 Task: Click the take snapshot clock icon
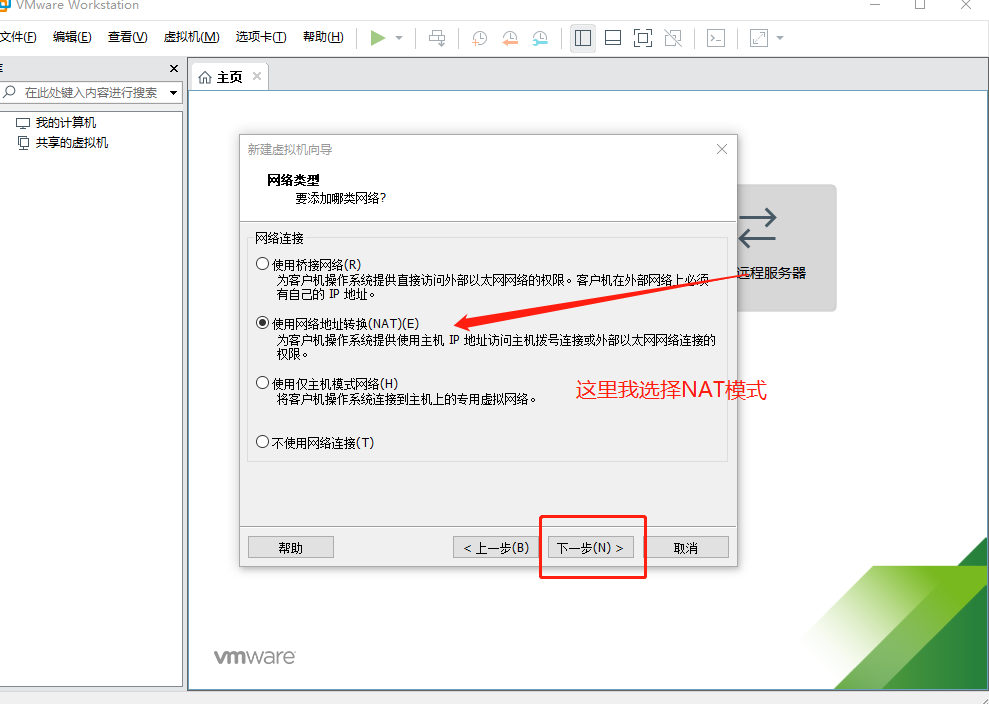coord(479,38)
